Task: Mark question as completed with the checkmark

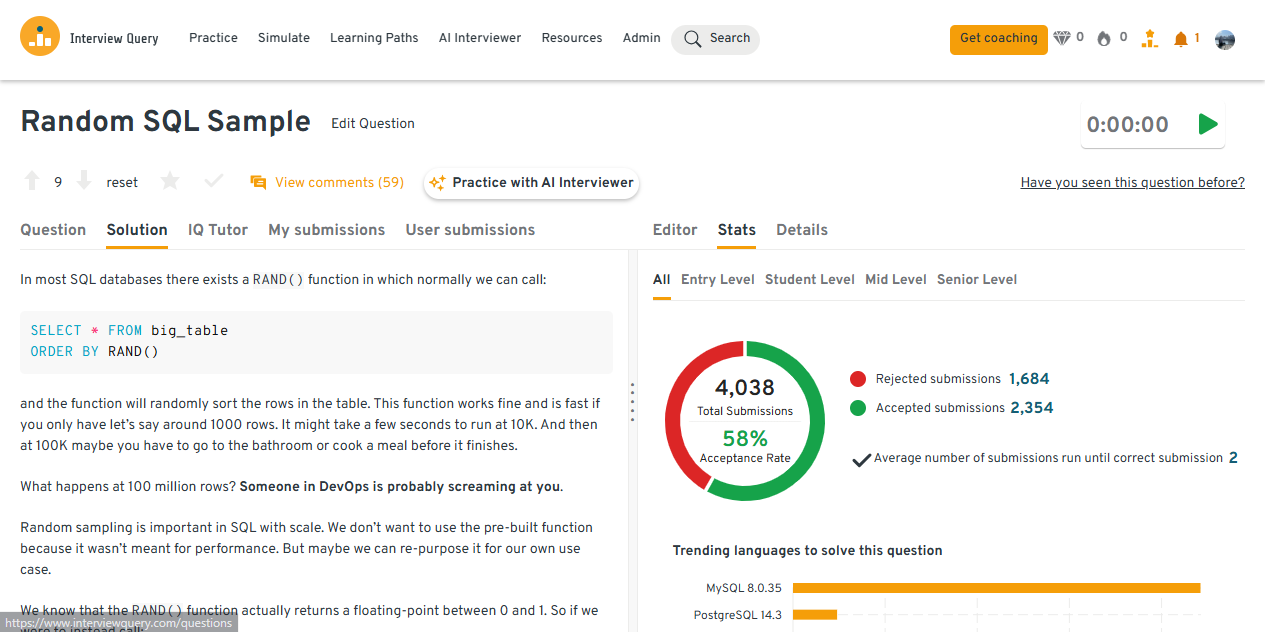Action: pos(213,181)
